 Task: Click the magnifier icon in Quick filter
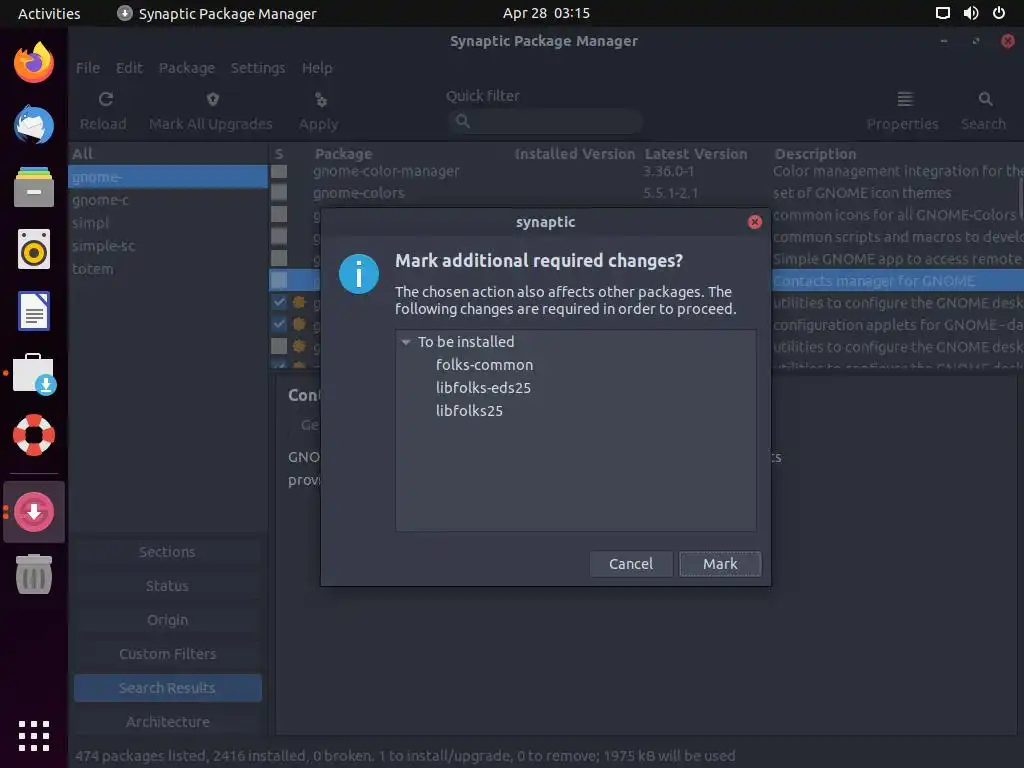[462, 121]
